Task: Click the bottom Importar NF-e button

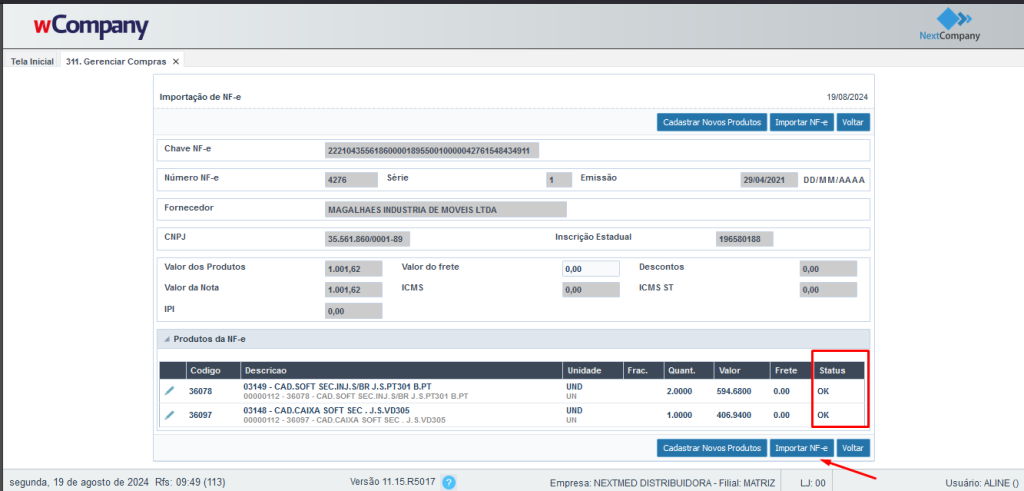Action: [802, 448]
